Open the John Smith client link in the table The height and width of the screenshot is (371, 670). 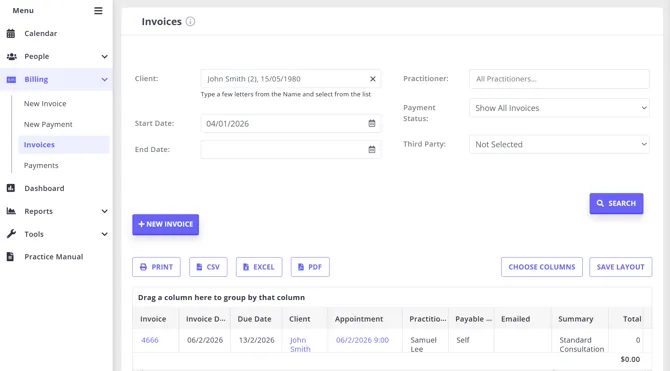[300, 344]
